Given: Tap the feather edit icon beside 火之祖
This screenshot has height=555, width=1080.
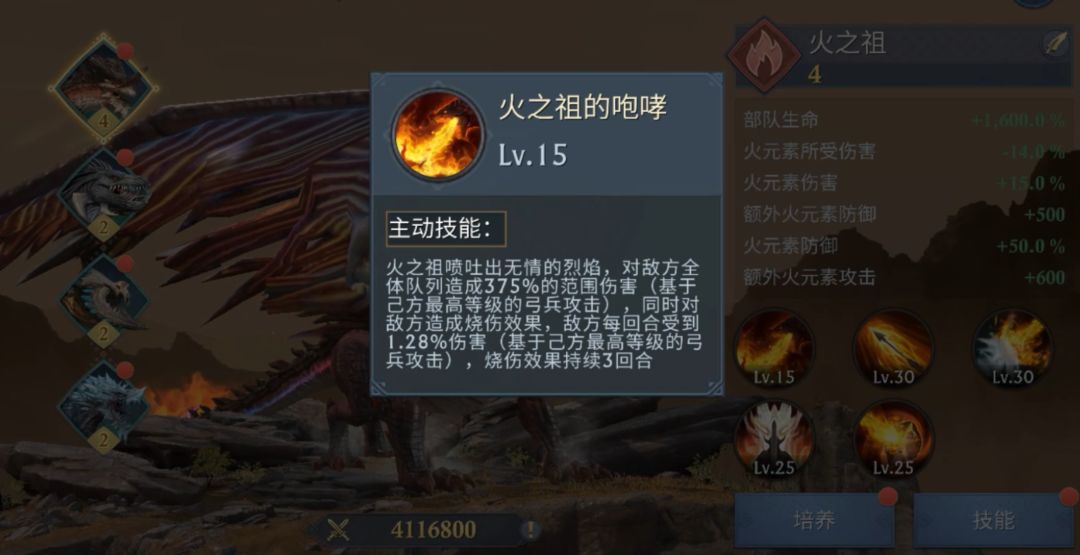Looking at the screenshot, I should point(1055,44).
